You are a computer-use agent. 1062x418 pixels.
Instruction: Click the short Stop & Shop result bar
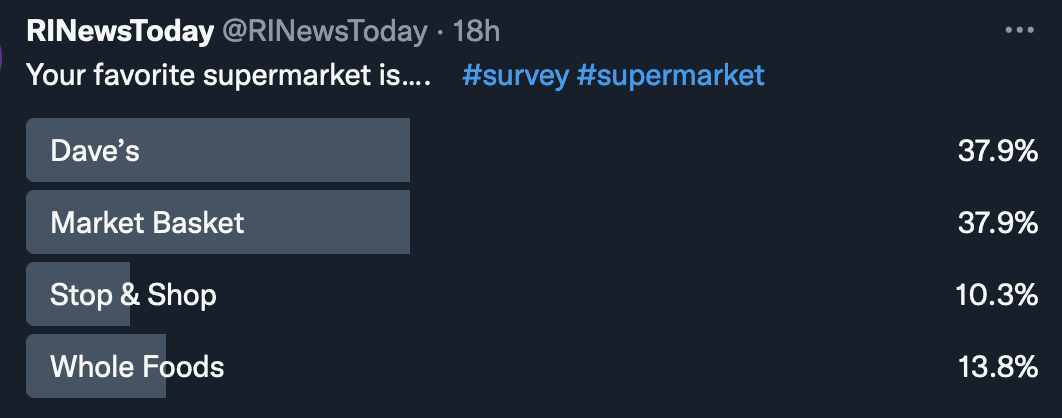pos(38,294)
